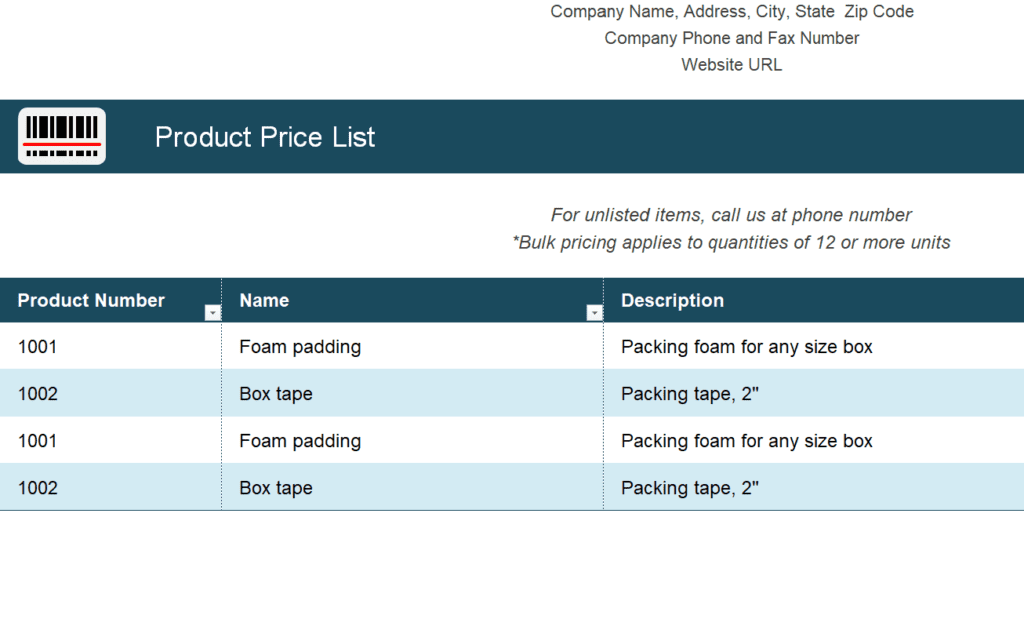Select the Product Price List title
This screenshot has width=1024, height=630.
pos(264,137)
